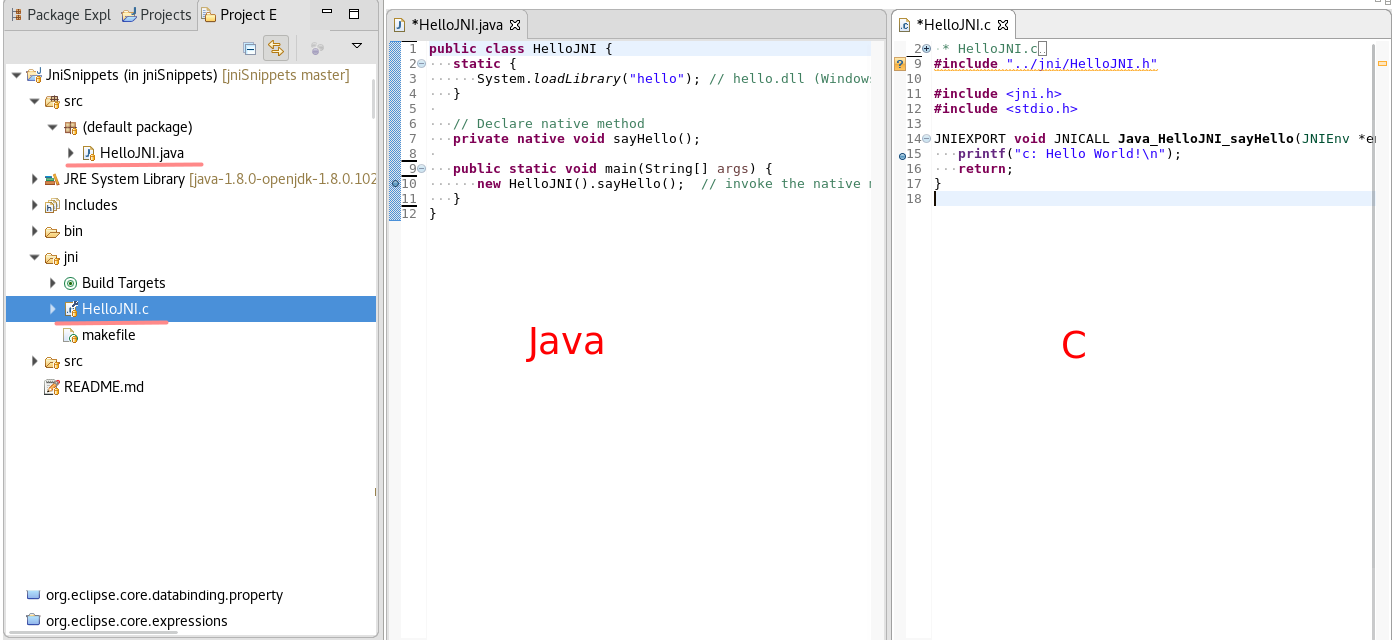Fold the static block on Java line 2
Screen dimensions: 1393x640
click(422, 64)
